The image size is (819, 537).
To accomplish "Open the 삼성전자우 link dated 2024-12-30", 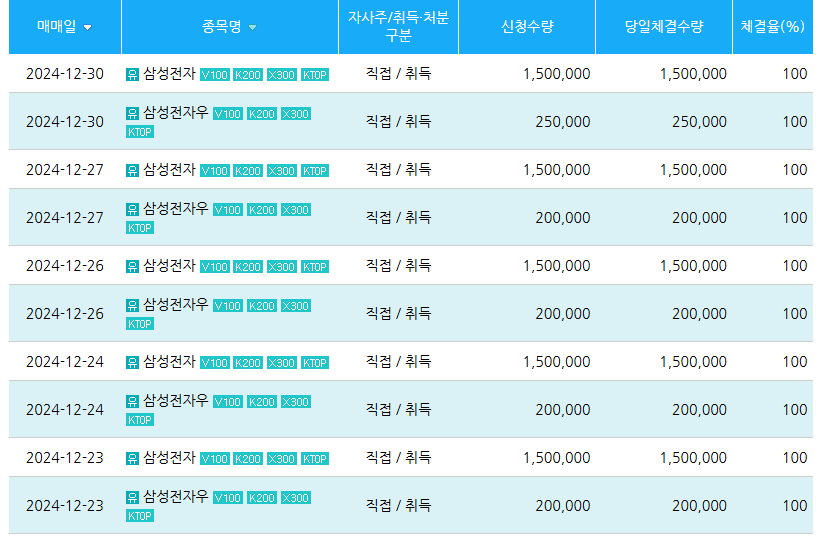I will (x=175, y=112).
